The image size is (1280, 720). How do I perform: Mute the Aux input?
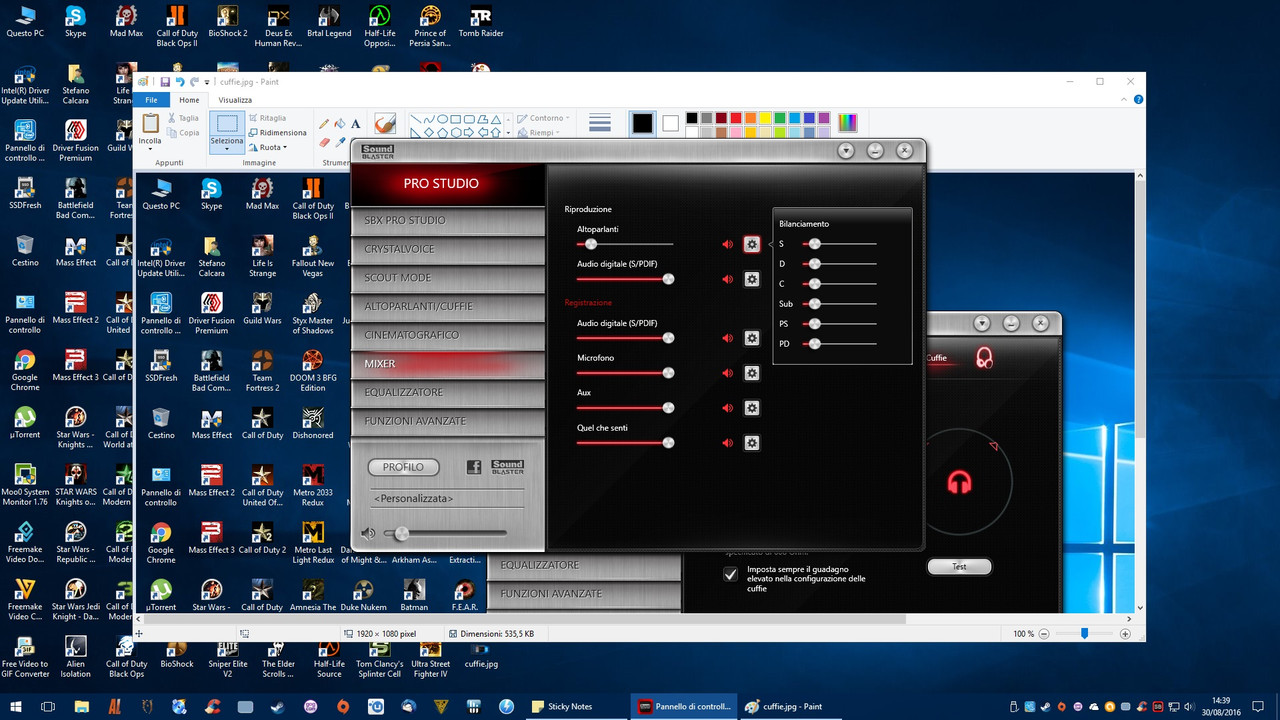click(x=728, y=408)
